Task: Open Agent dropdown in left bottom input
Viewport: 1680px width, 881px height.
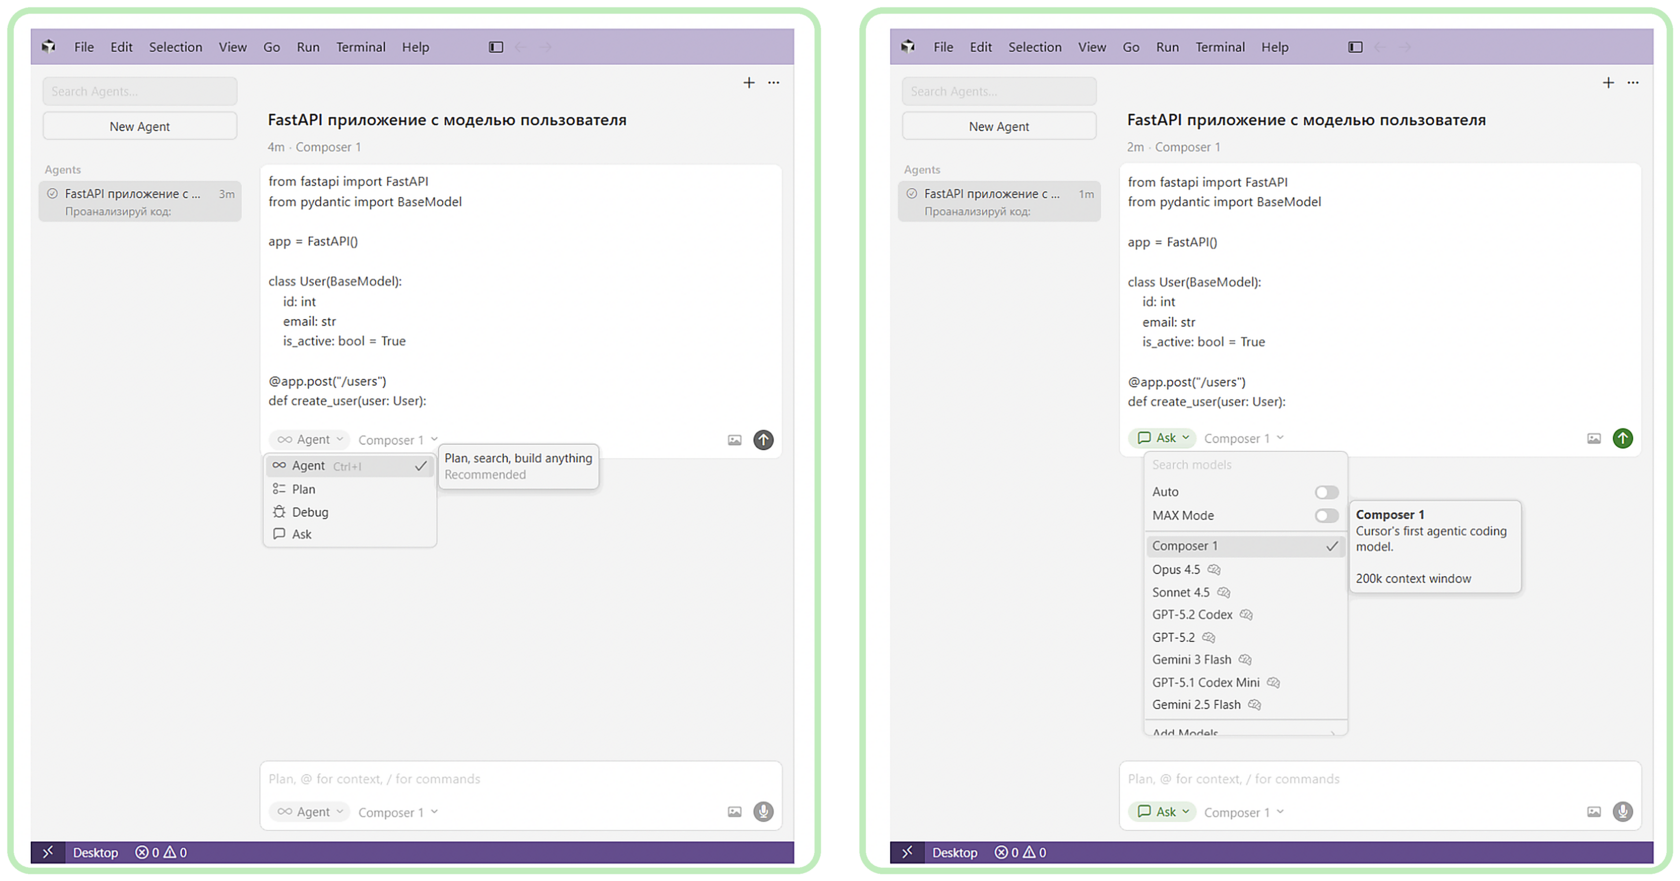Action: coord(309,812)
